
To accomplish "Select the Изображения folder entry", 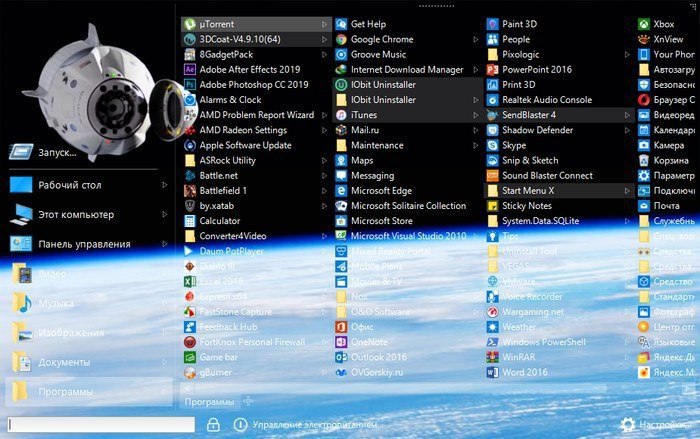I will click(89, 332).
